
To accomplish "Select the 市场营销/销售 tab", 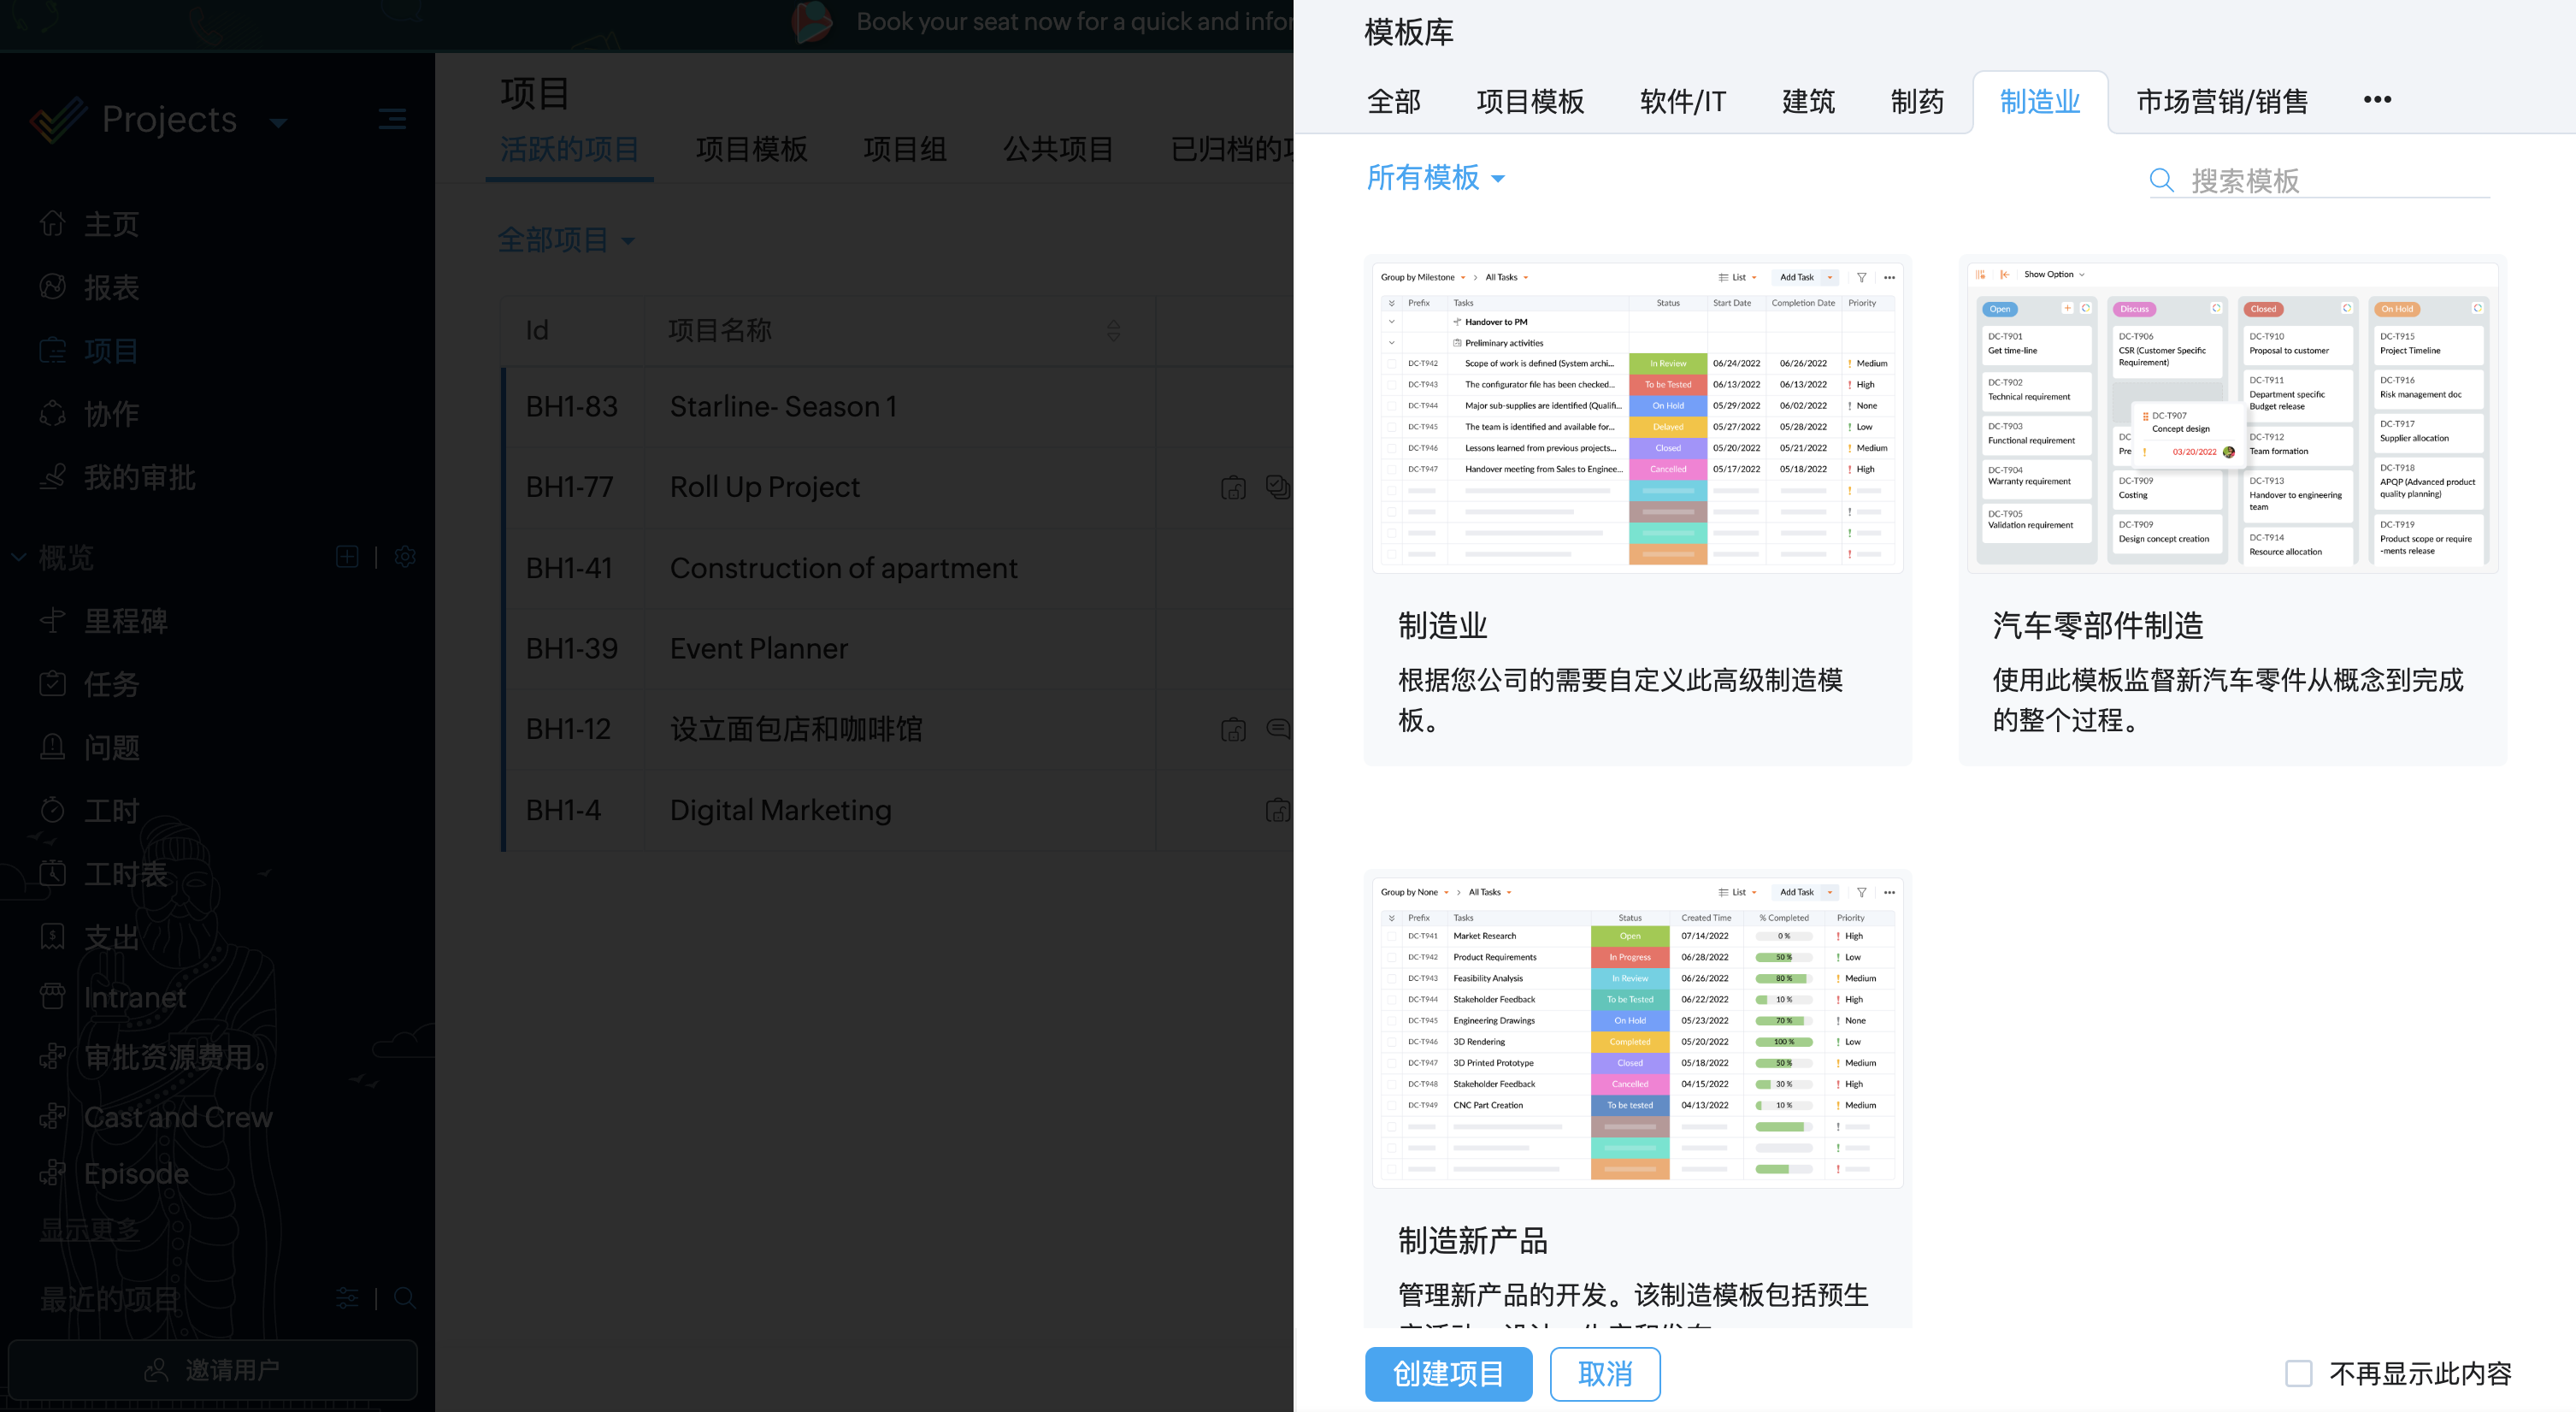I will click(x=2221, y=102).
